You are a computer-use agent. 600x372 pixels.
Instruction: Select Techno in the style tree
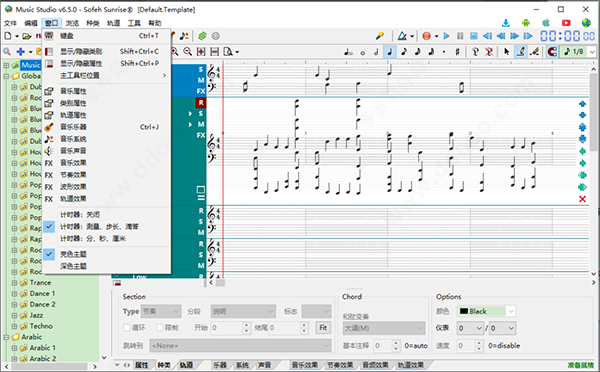[x=41, y=326]
